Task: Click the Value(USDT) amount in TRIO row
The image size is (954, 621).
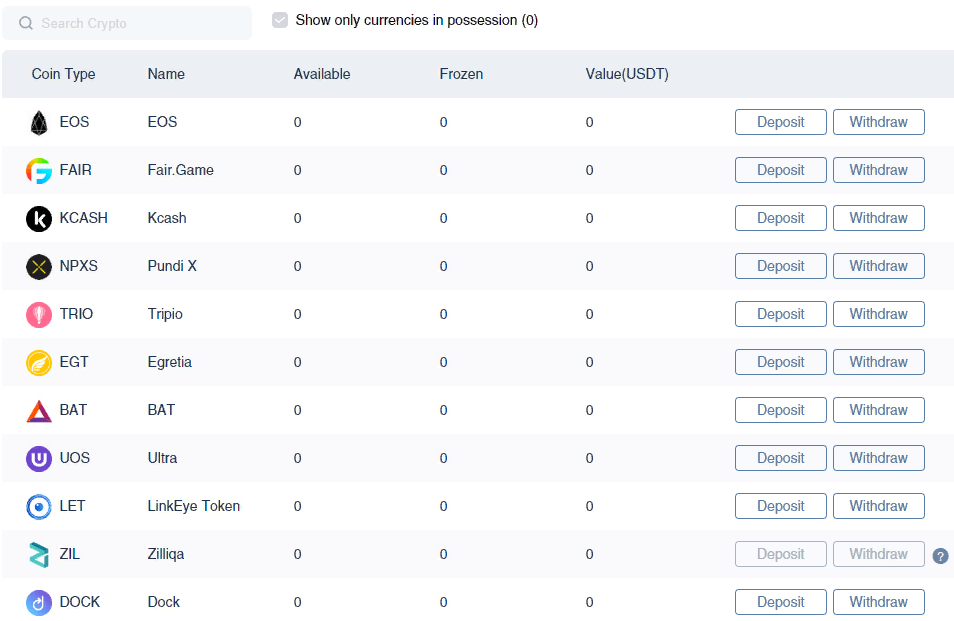Action: [x=590, y=314]
